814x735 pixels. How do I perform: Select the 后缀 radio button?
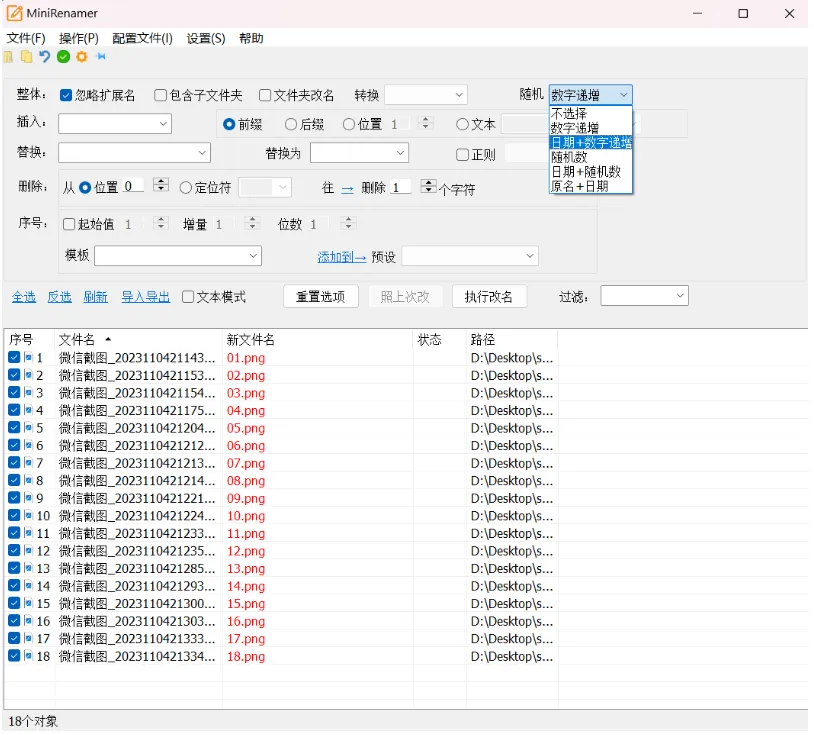(291, 124)
